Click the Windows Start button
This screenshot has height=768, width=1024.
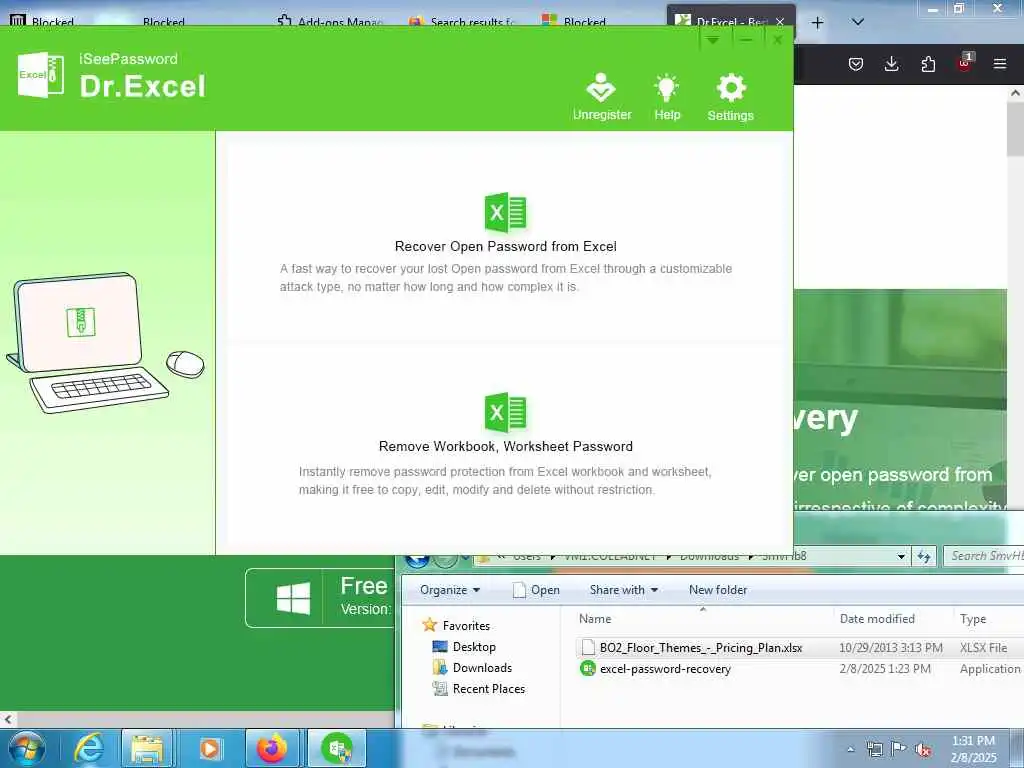pos(26,748)
